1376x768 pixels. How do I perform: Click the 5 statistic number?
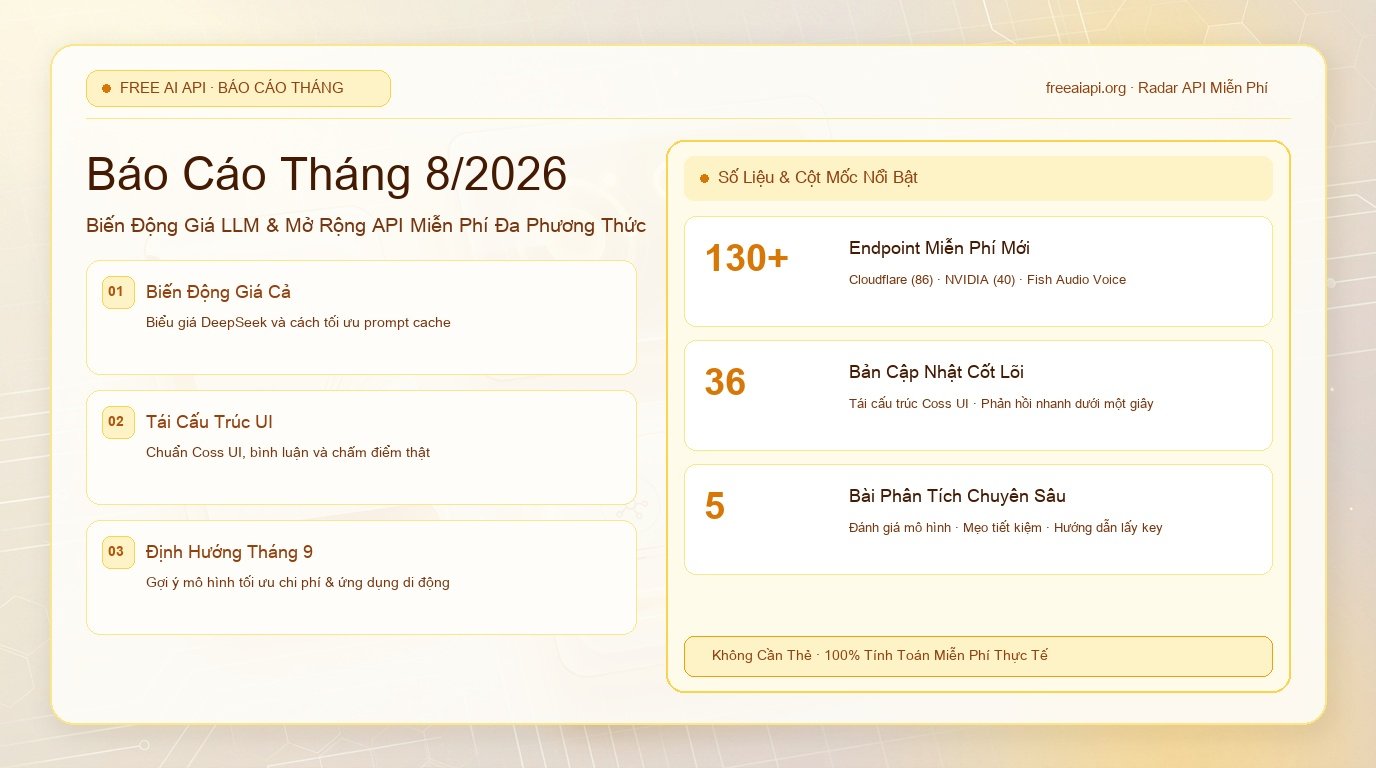[714, 507]
